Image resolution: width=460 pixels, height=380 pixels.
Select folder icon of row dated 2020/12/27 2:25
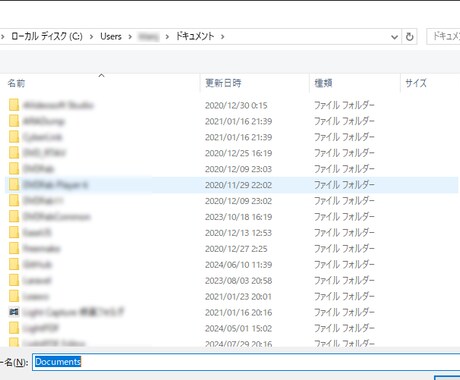(x=14, y=248)
